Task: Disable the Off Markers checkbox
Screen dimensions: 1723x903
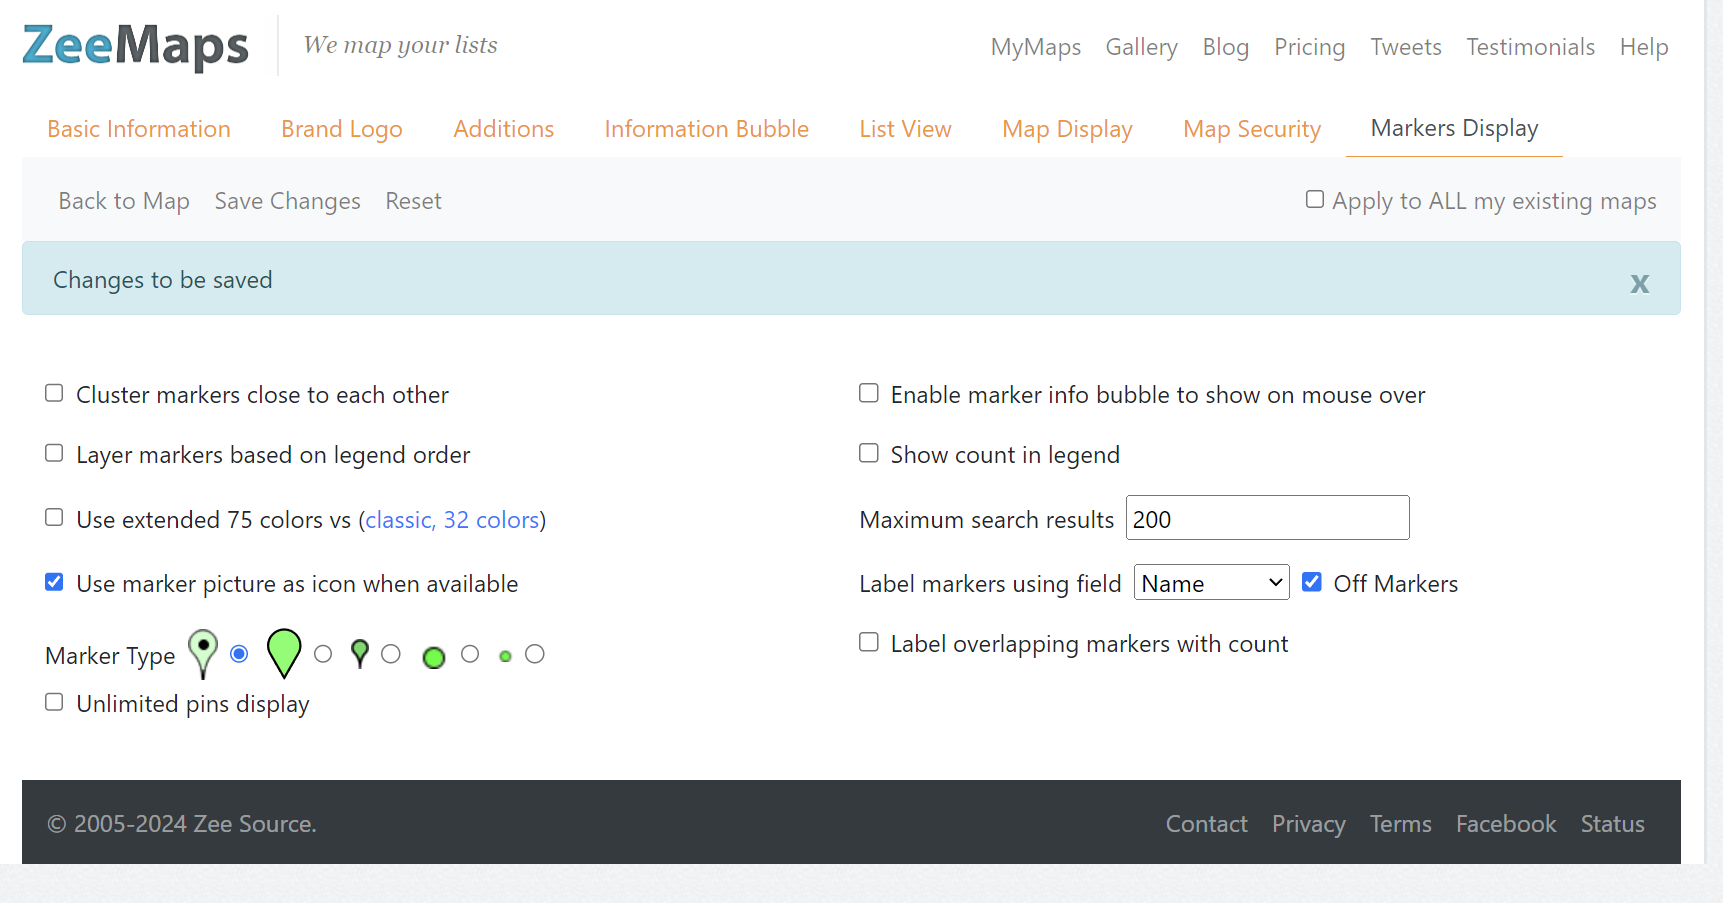Action: coord(1311,581)
